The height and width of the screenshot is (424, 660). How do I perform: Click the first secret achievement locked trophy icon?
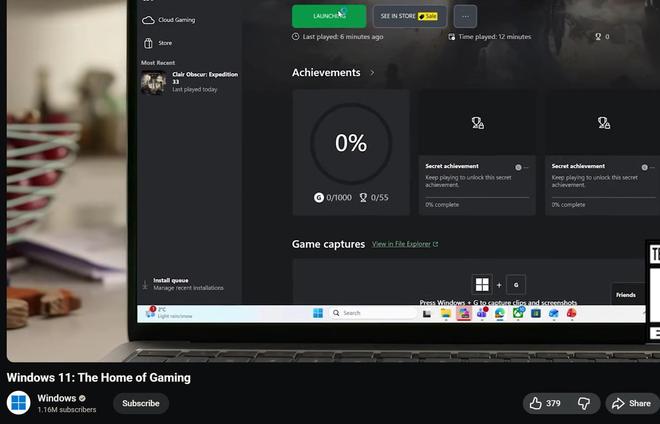(478, 123)
